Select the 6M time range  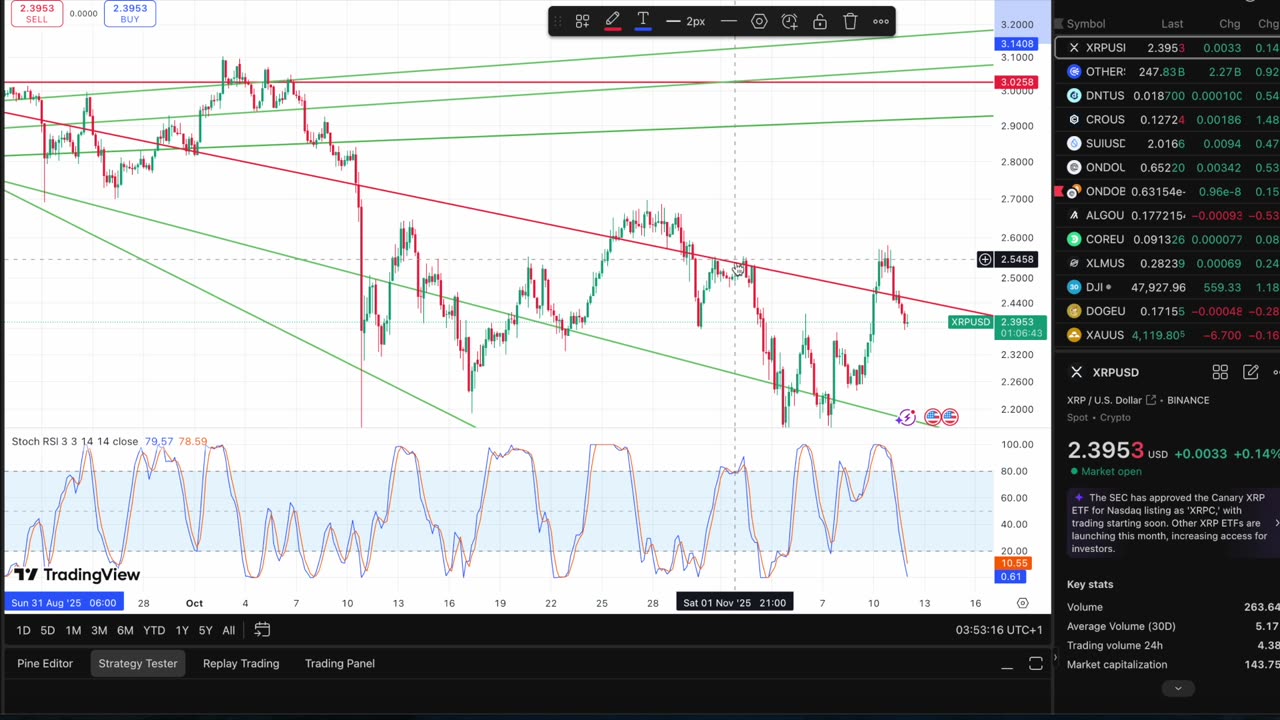pos(125,630)
